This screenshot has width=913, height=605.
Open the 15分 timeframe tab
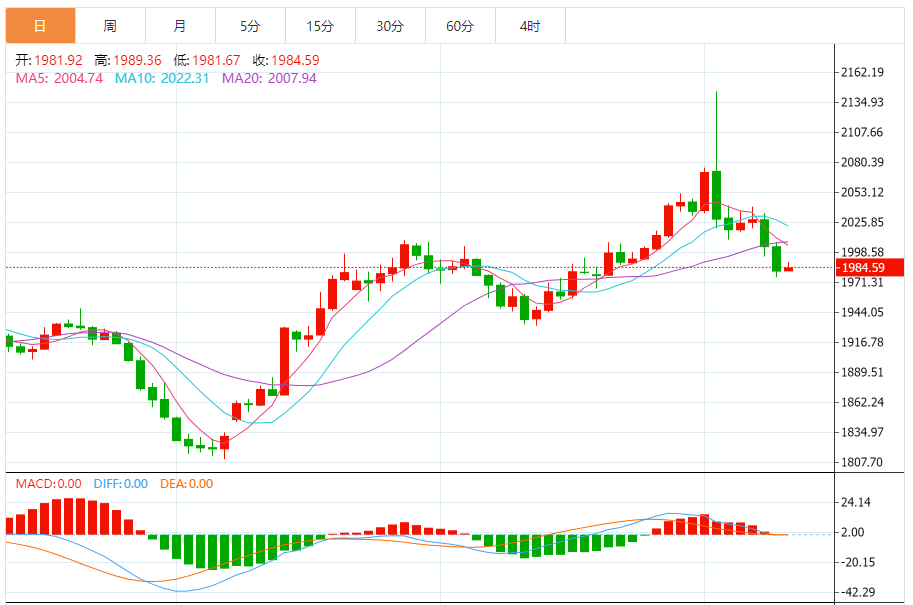click(320, 26)
